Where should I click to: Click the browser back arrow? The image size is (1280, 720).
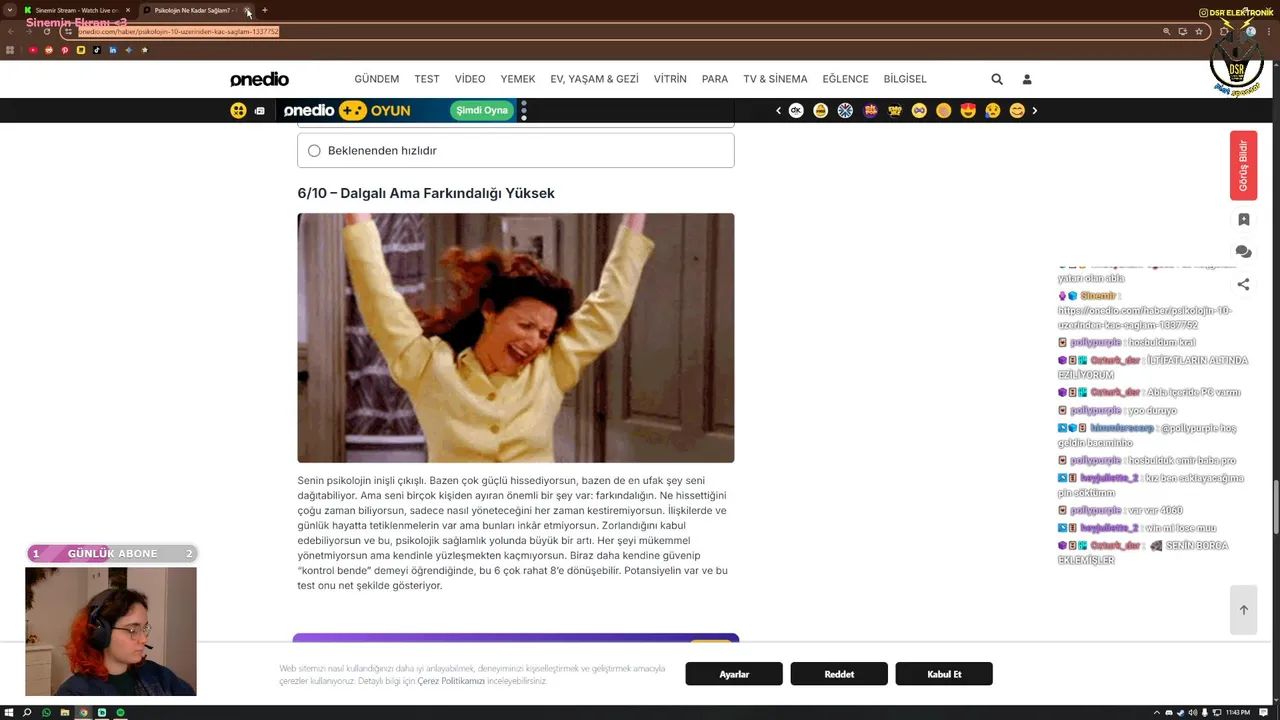coord(11,31)
